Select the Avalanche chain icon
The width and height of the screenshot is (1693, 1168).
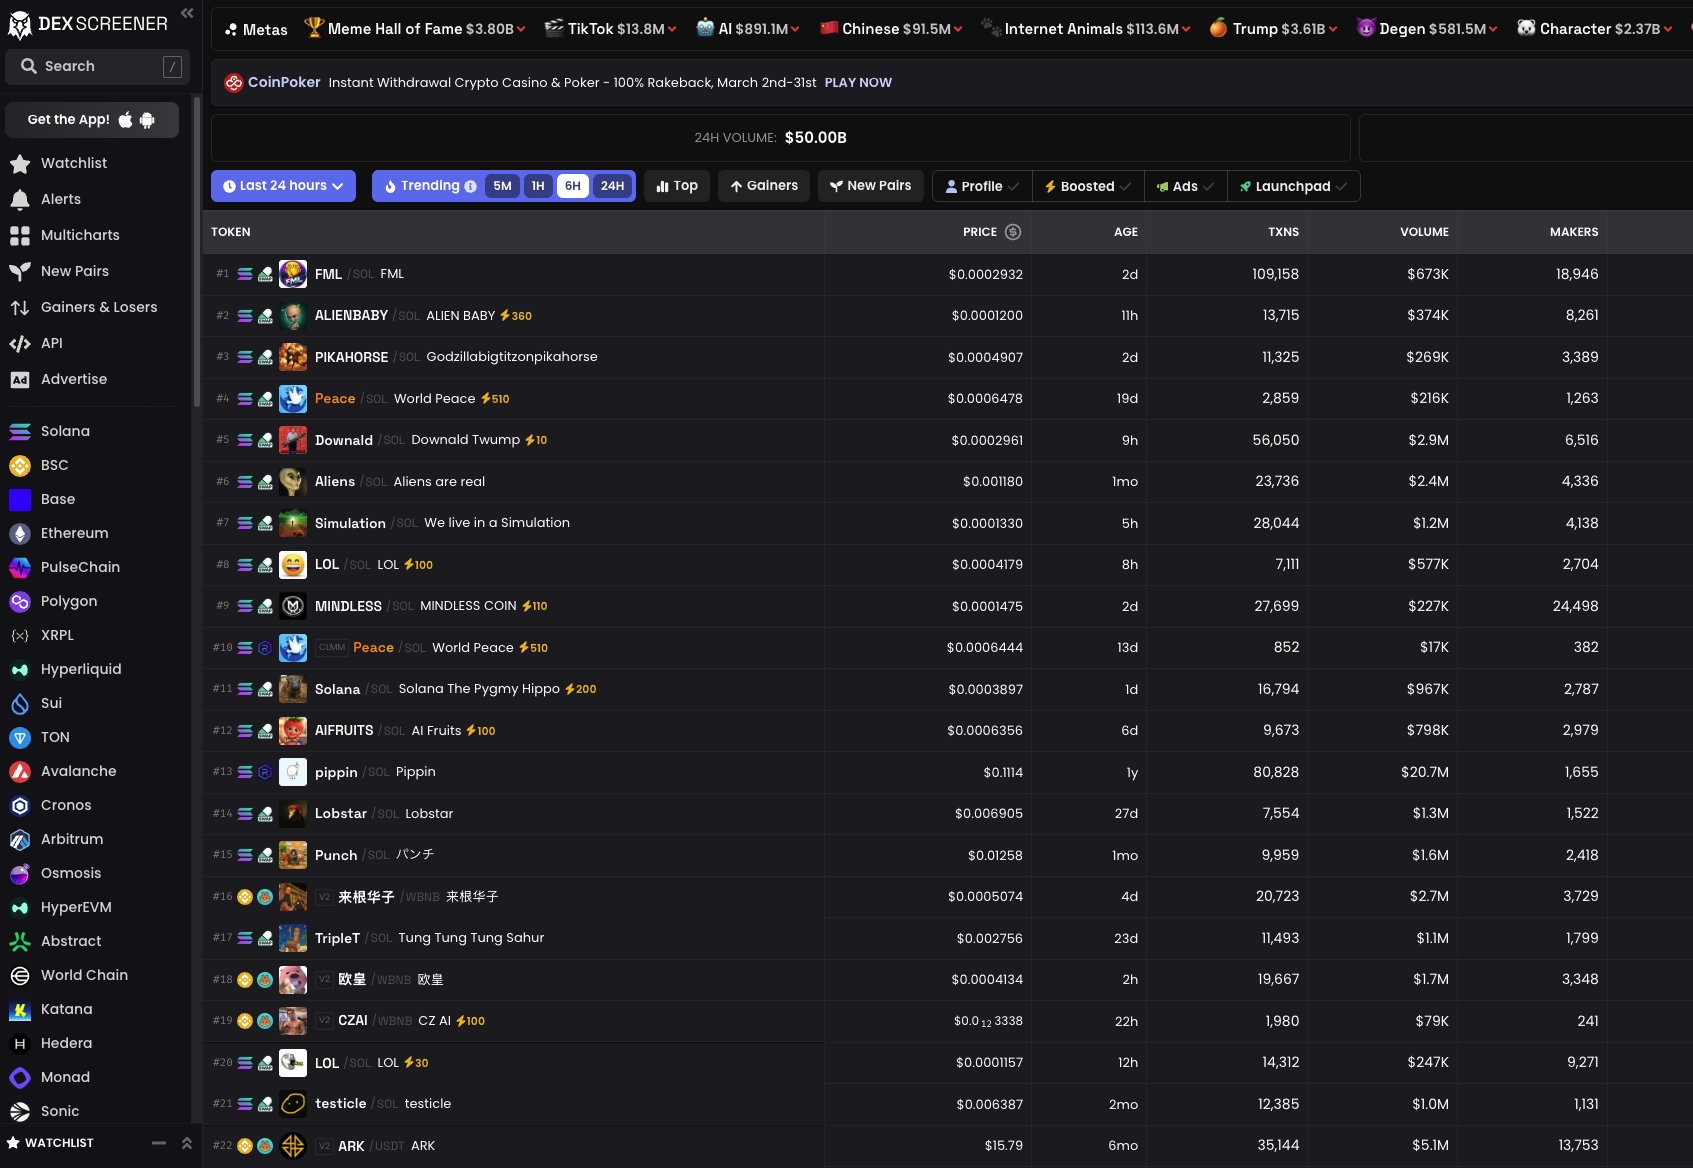click(20, 771)
